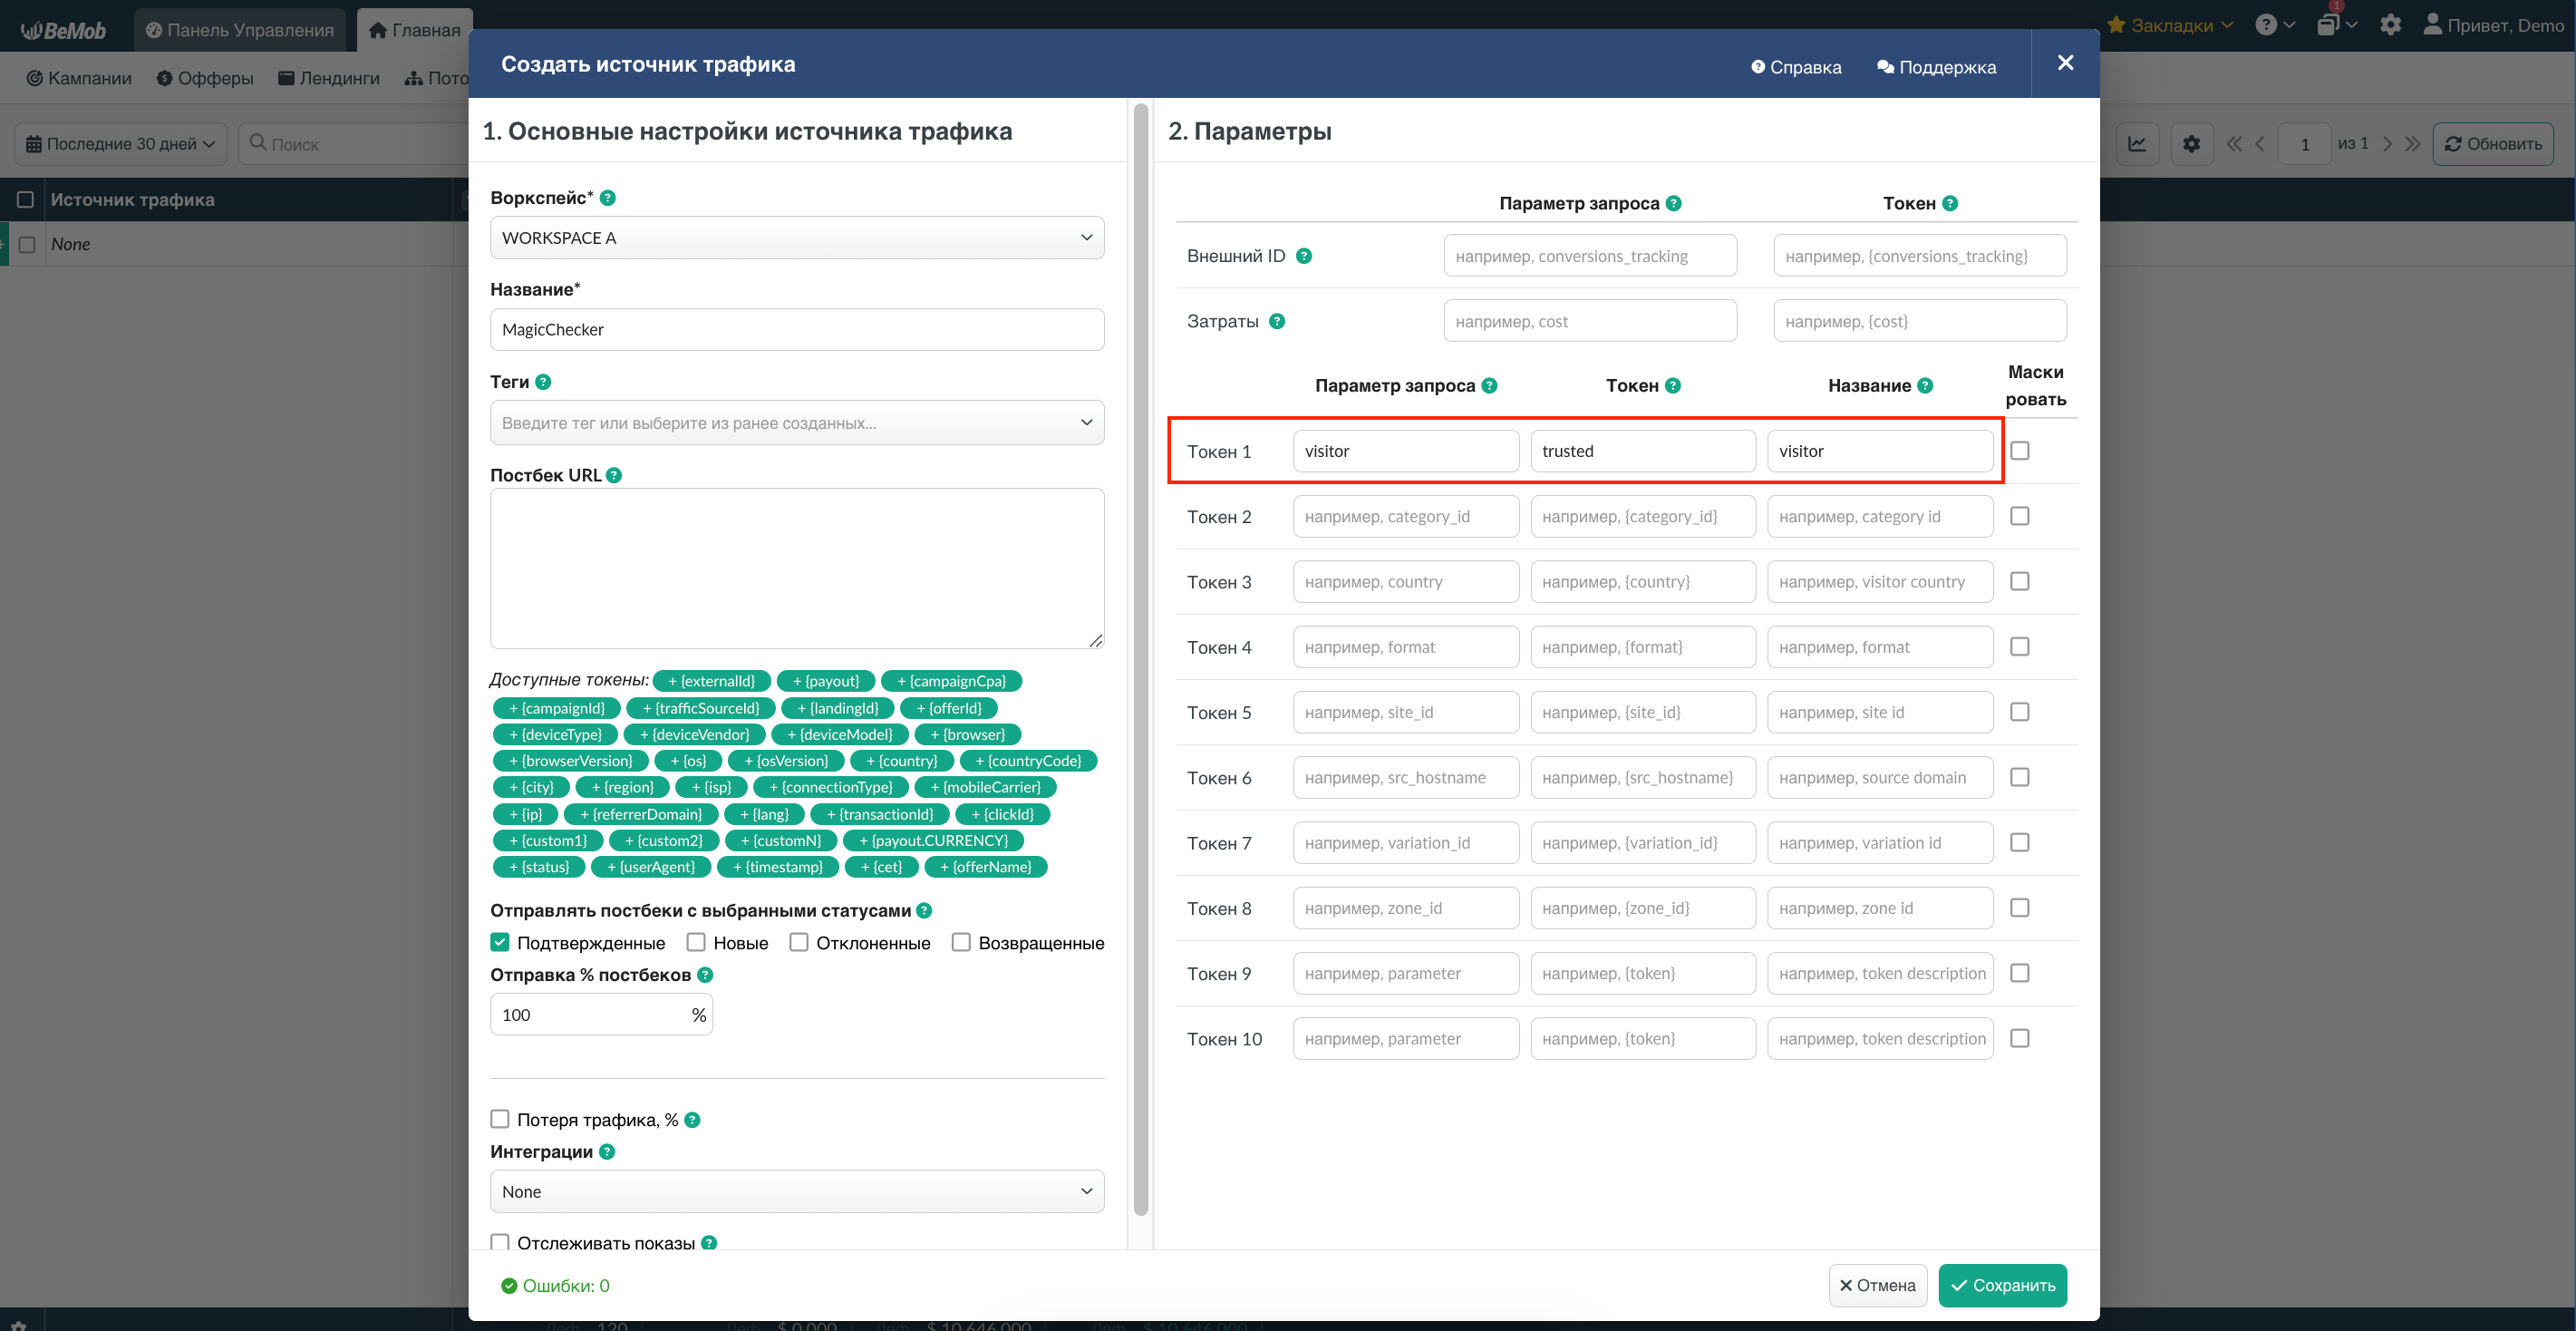Click help icon beside Название column header
2576x1331 pixels.
tap(1925, 386)
